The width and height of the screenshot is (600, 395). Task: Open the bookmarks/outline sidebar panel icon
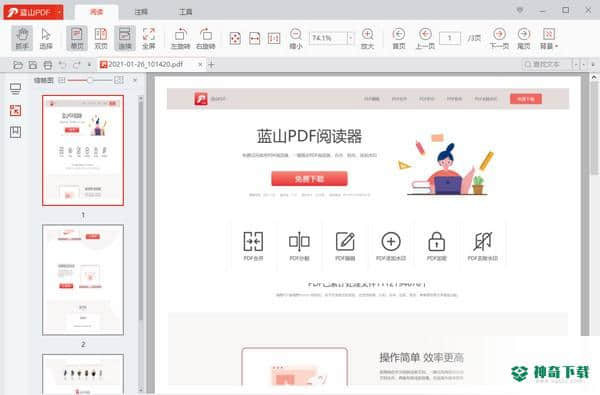pyautogui.click(x=15, y=90)
